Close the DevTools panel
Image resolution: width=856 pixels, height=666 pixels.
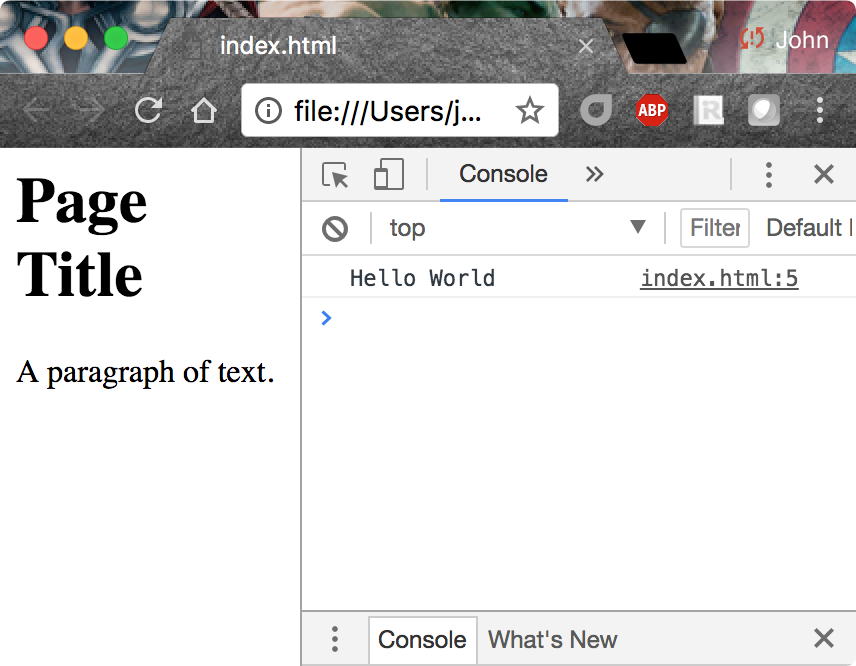pyautogui.click(x=823, y=175)
